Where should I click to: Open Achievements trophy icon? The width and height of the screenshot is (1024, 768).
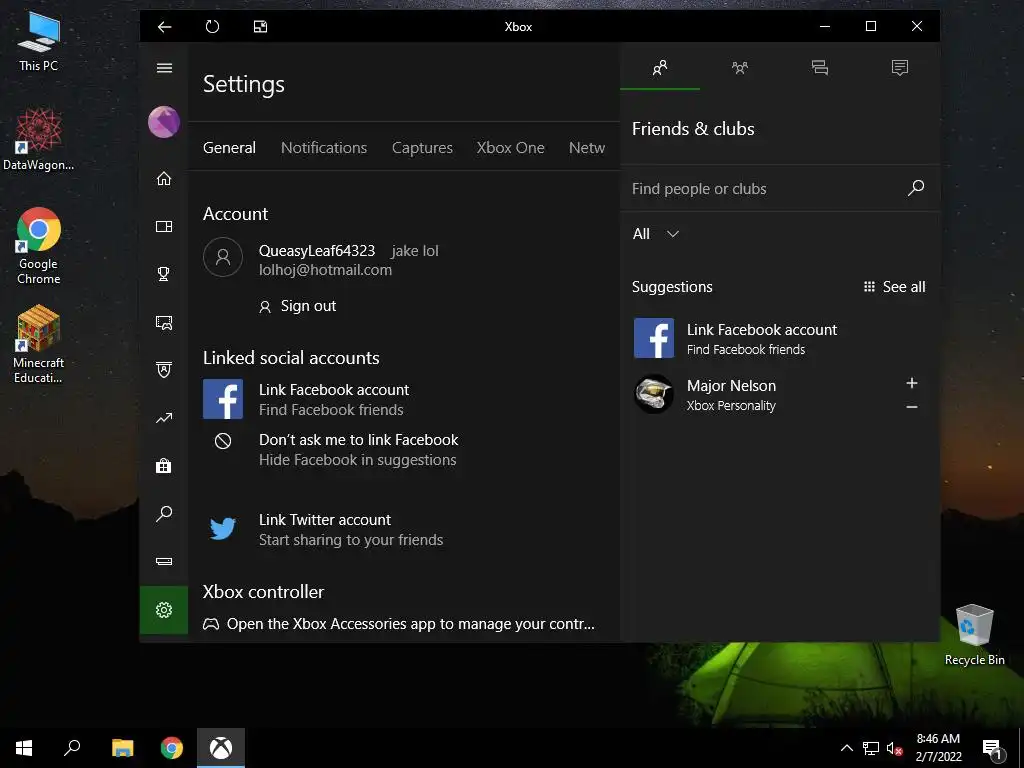pyautogui.click(x=164, y=274)
